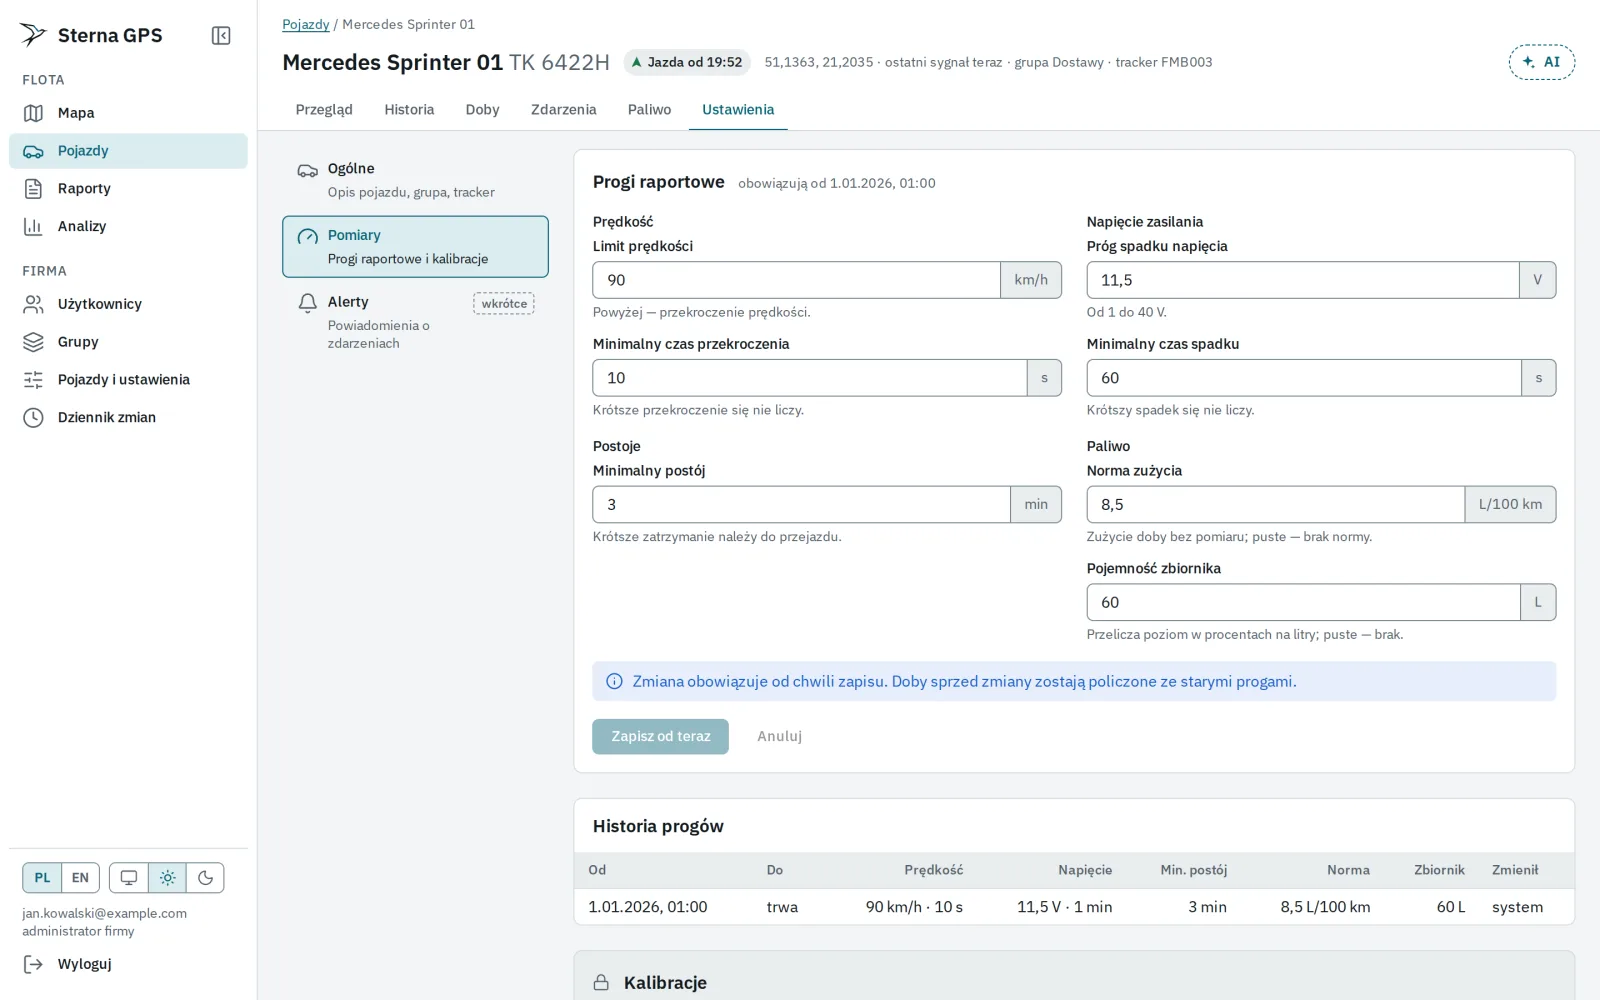
Task: Click the Użytkownicy people icon
Action: (x=33, y=304)
